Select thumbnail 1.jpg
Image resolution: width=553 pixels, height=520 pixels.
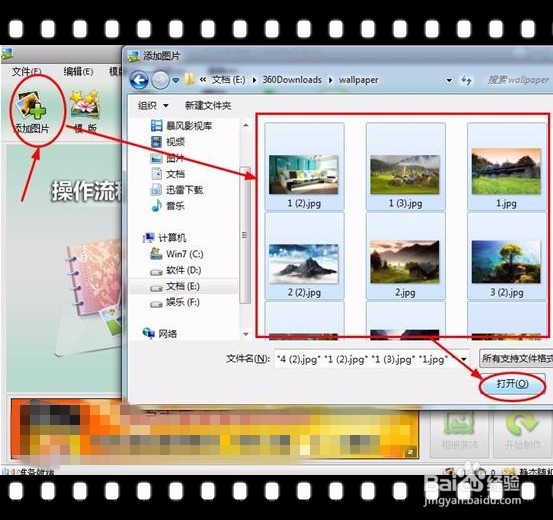coord(506,167)
